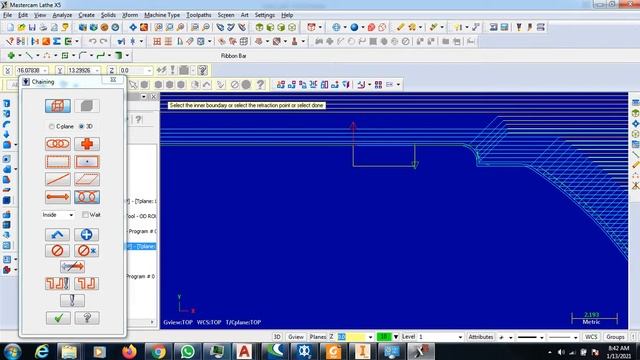Open the Machine Type menu

click(162, 15)
